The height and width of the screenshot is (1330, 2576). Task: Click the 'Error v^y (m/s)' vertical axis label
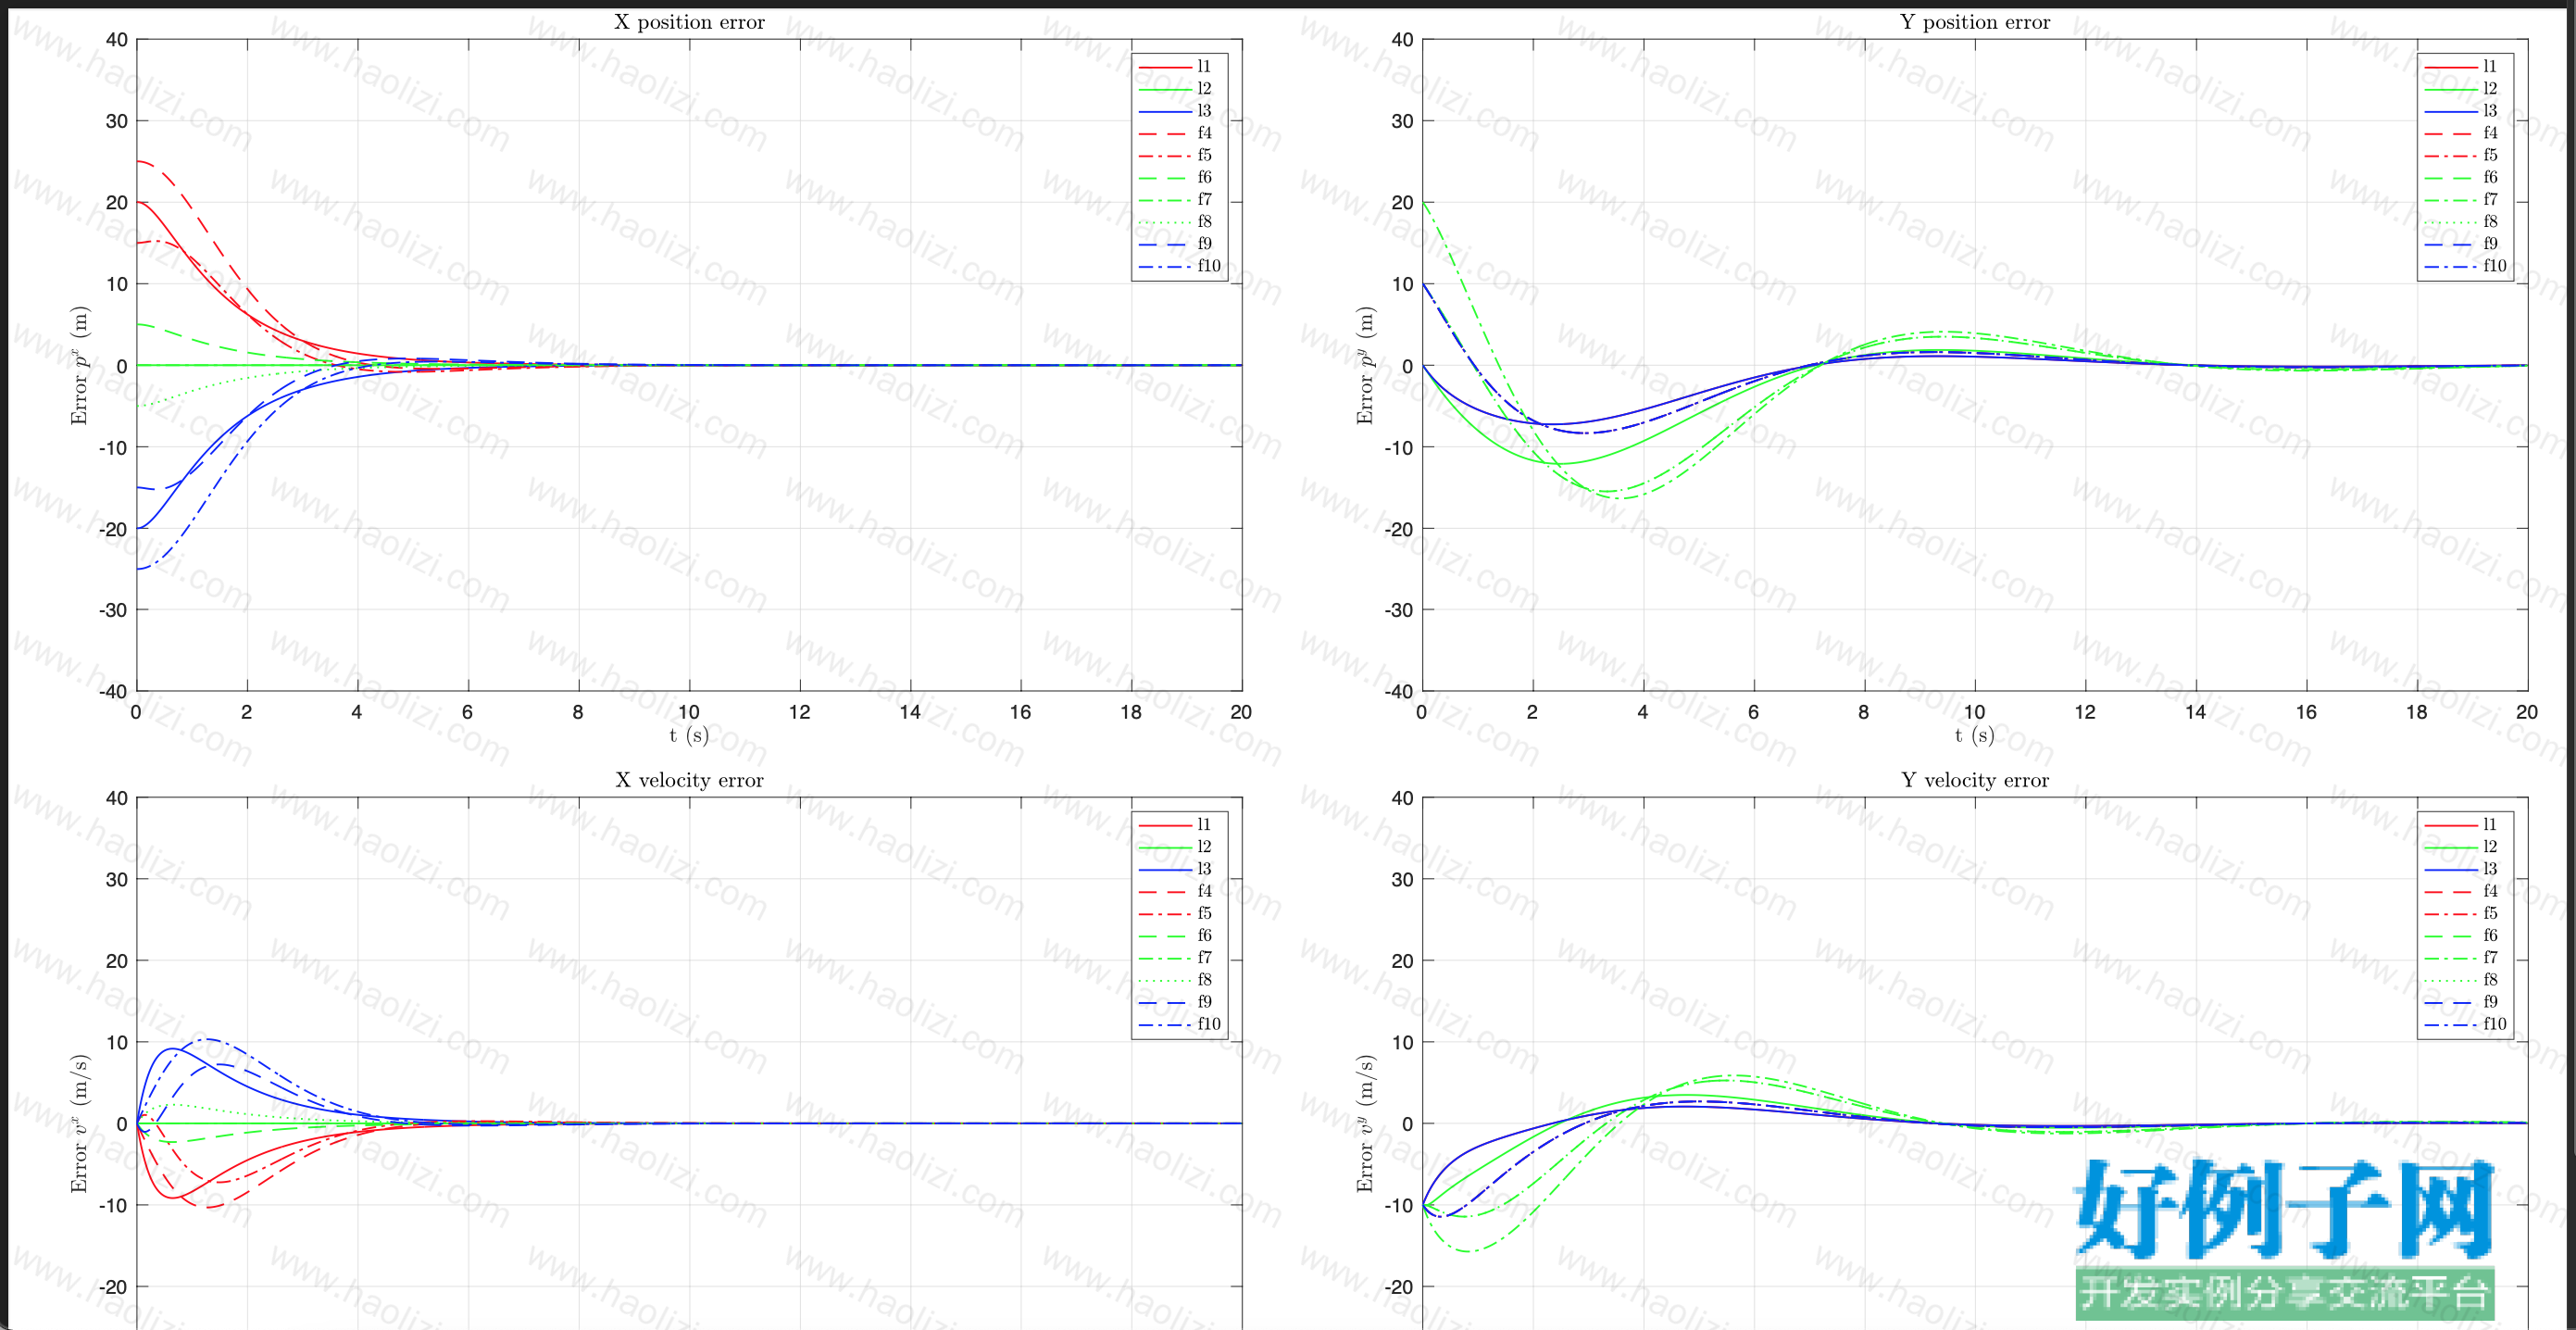[1365, 1123]
